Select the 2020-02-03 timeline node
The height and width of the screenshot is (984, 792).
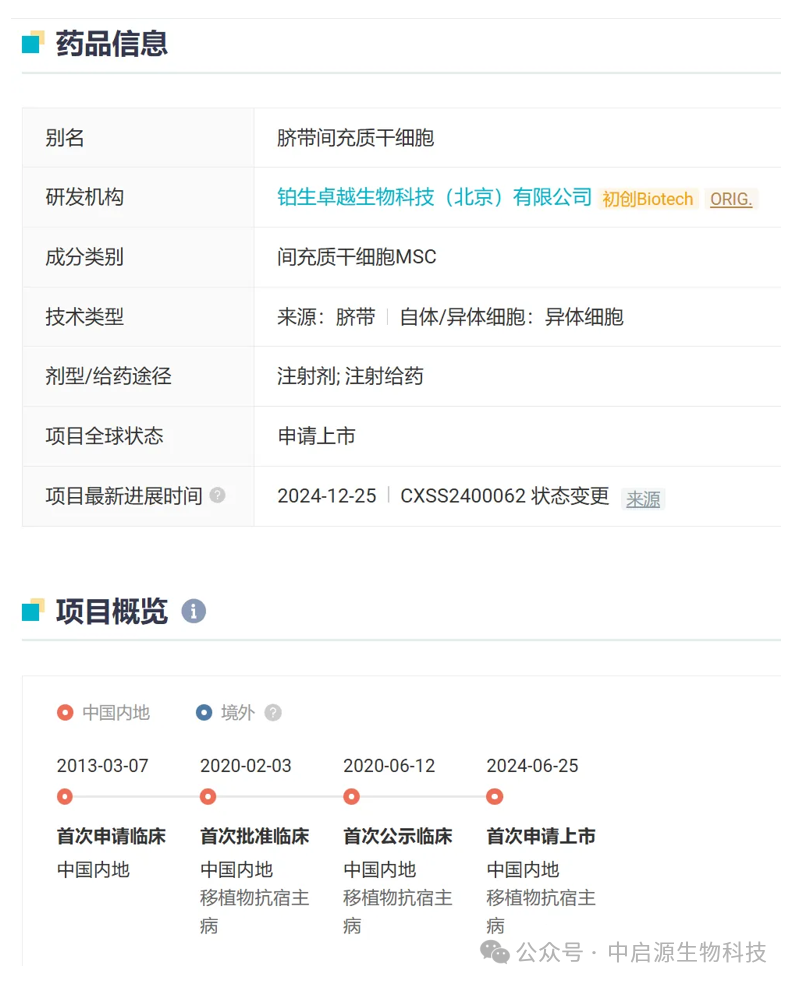click(208, 797)
